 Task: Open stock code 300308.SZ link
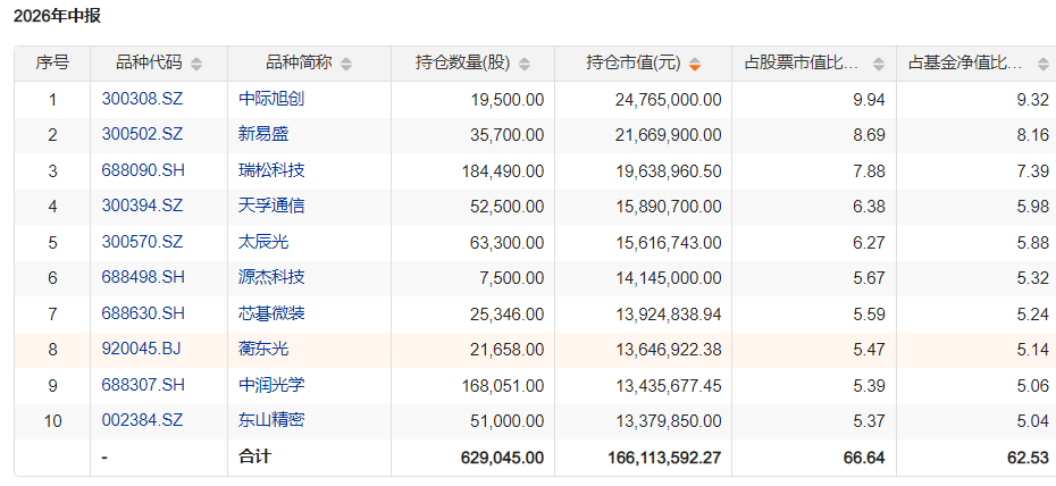pos(142,100)
